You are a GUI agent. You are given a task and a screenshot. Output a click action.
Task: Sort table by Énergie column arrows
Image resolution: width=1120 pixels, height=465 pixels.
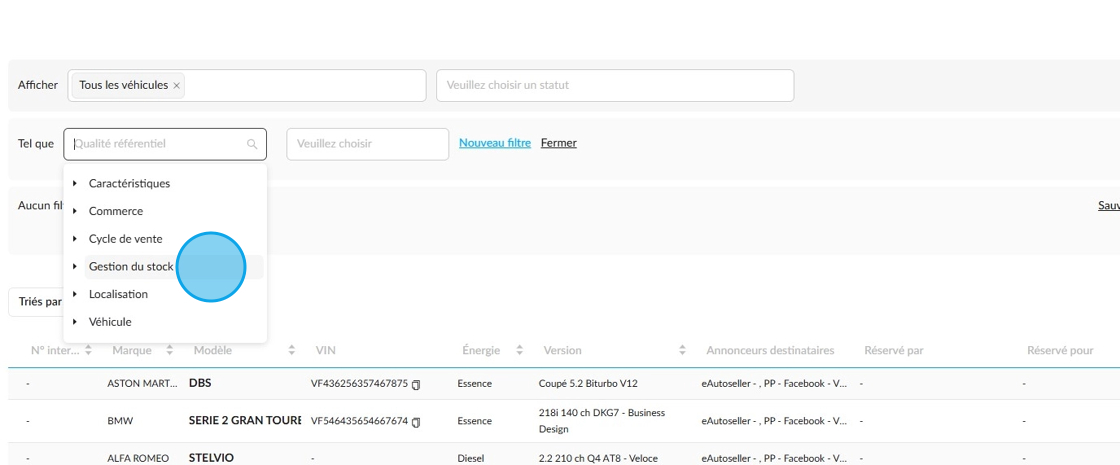pos(519,351)
